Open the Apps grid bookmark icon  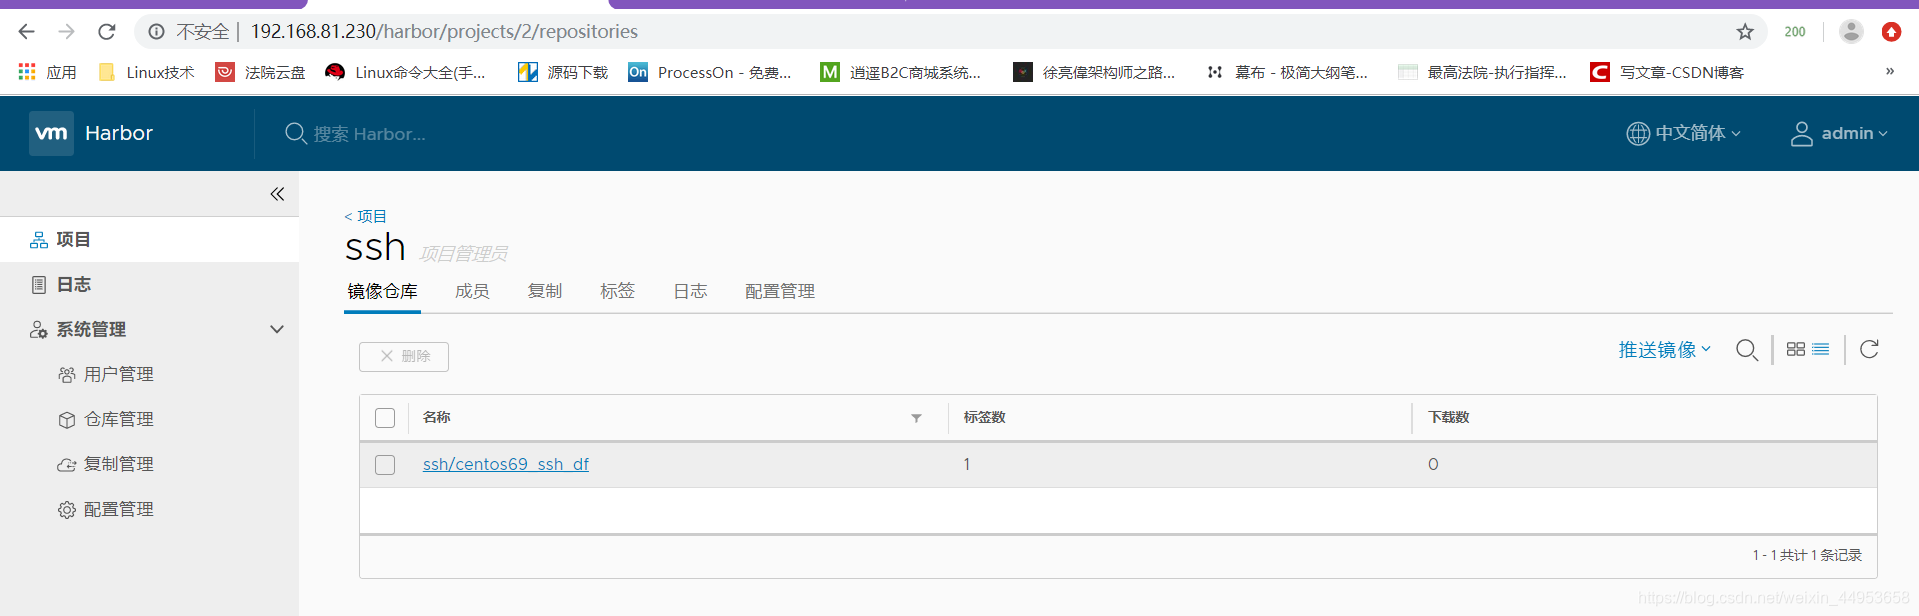click(x=27, y=72)
